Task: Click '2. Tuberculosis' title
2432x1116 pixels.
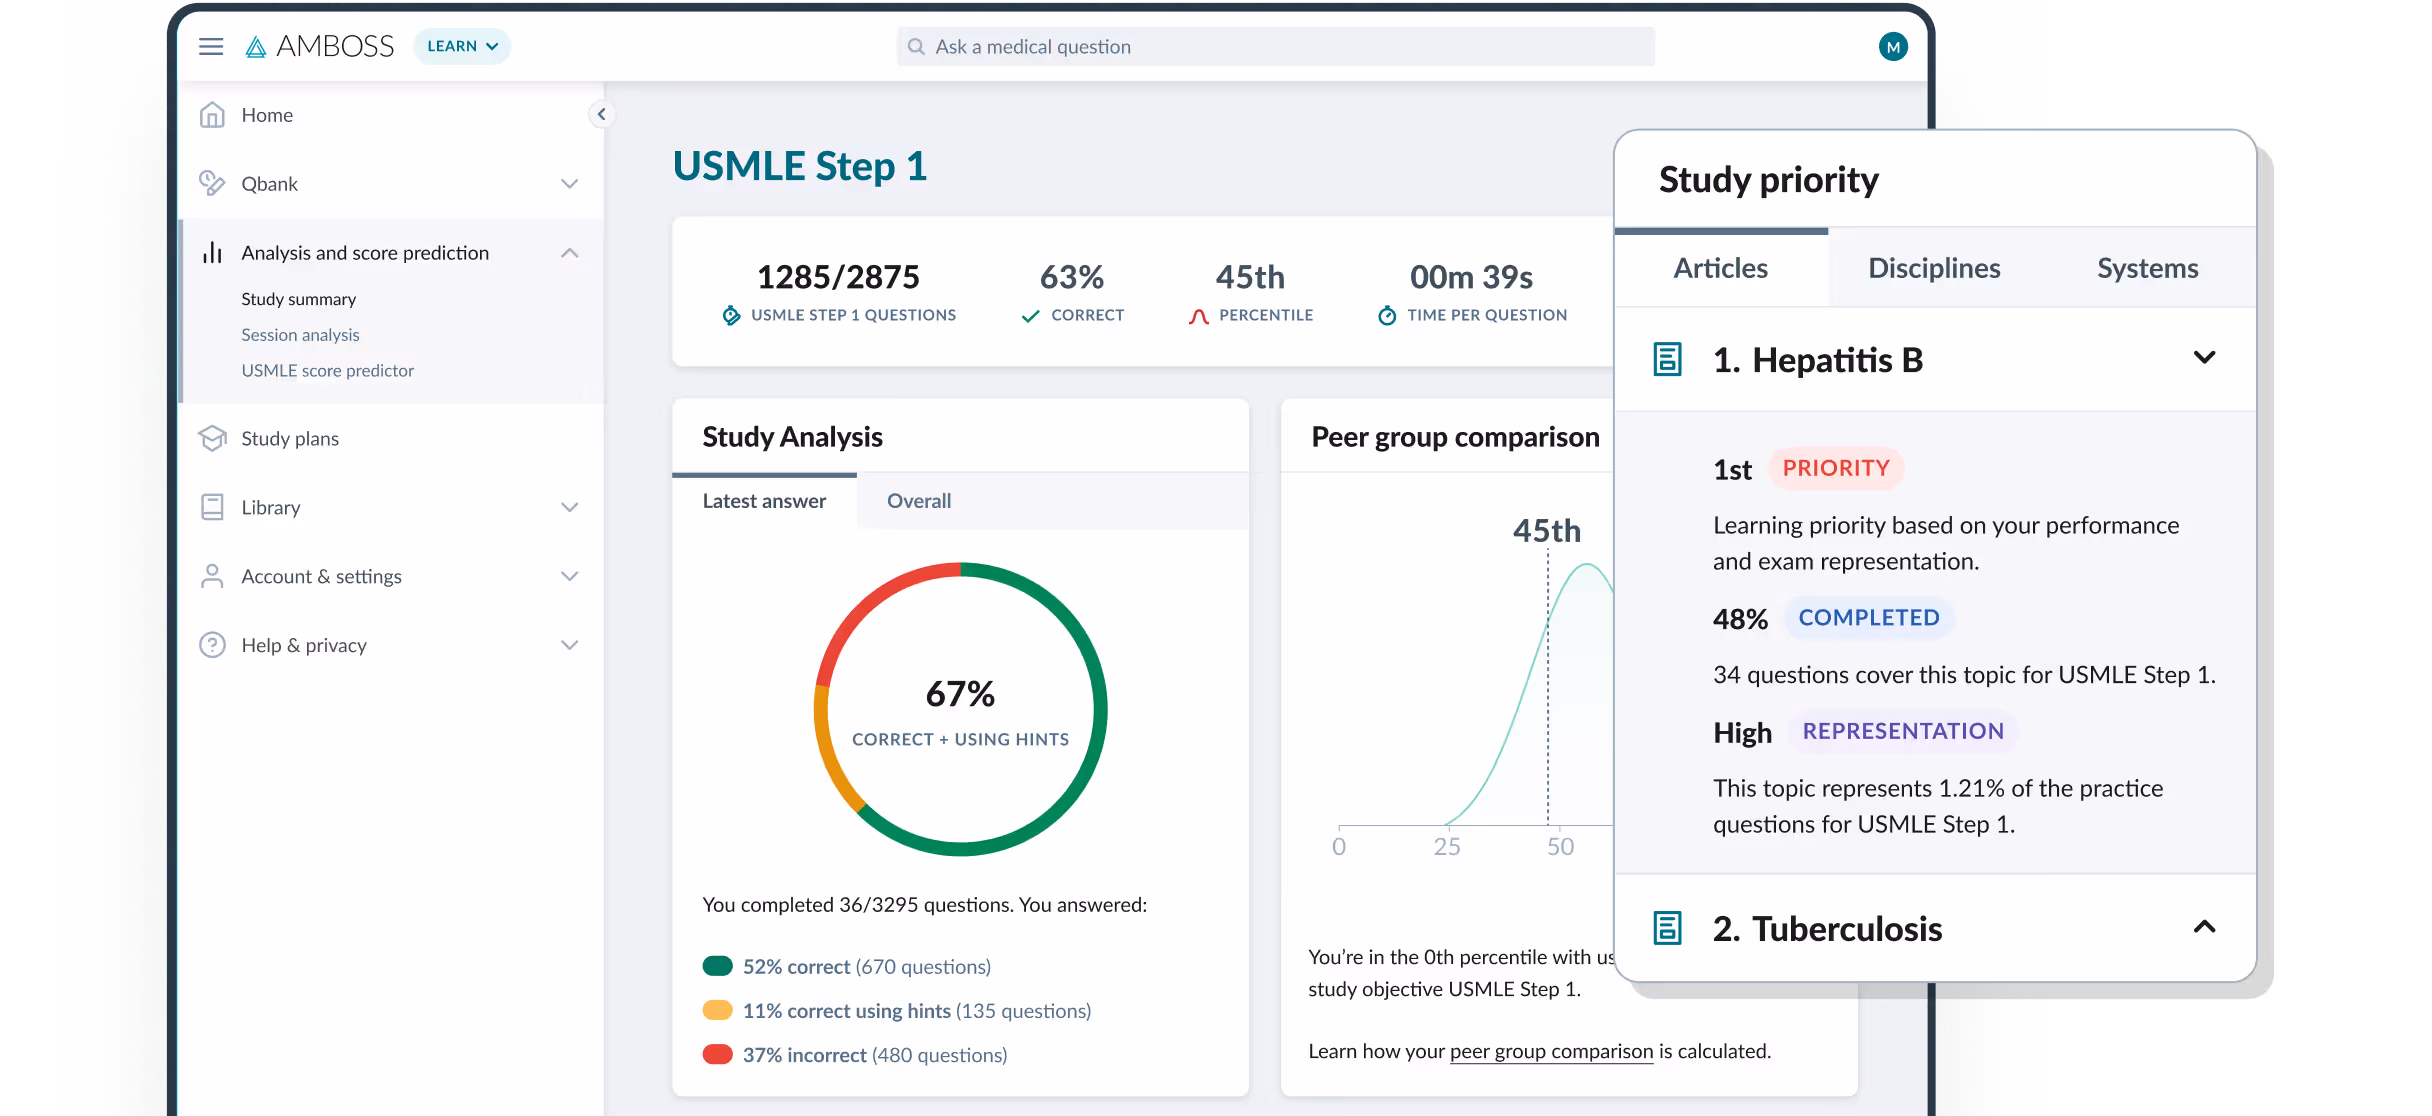Action: click(1827, 928)
